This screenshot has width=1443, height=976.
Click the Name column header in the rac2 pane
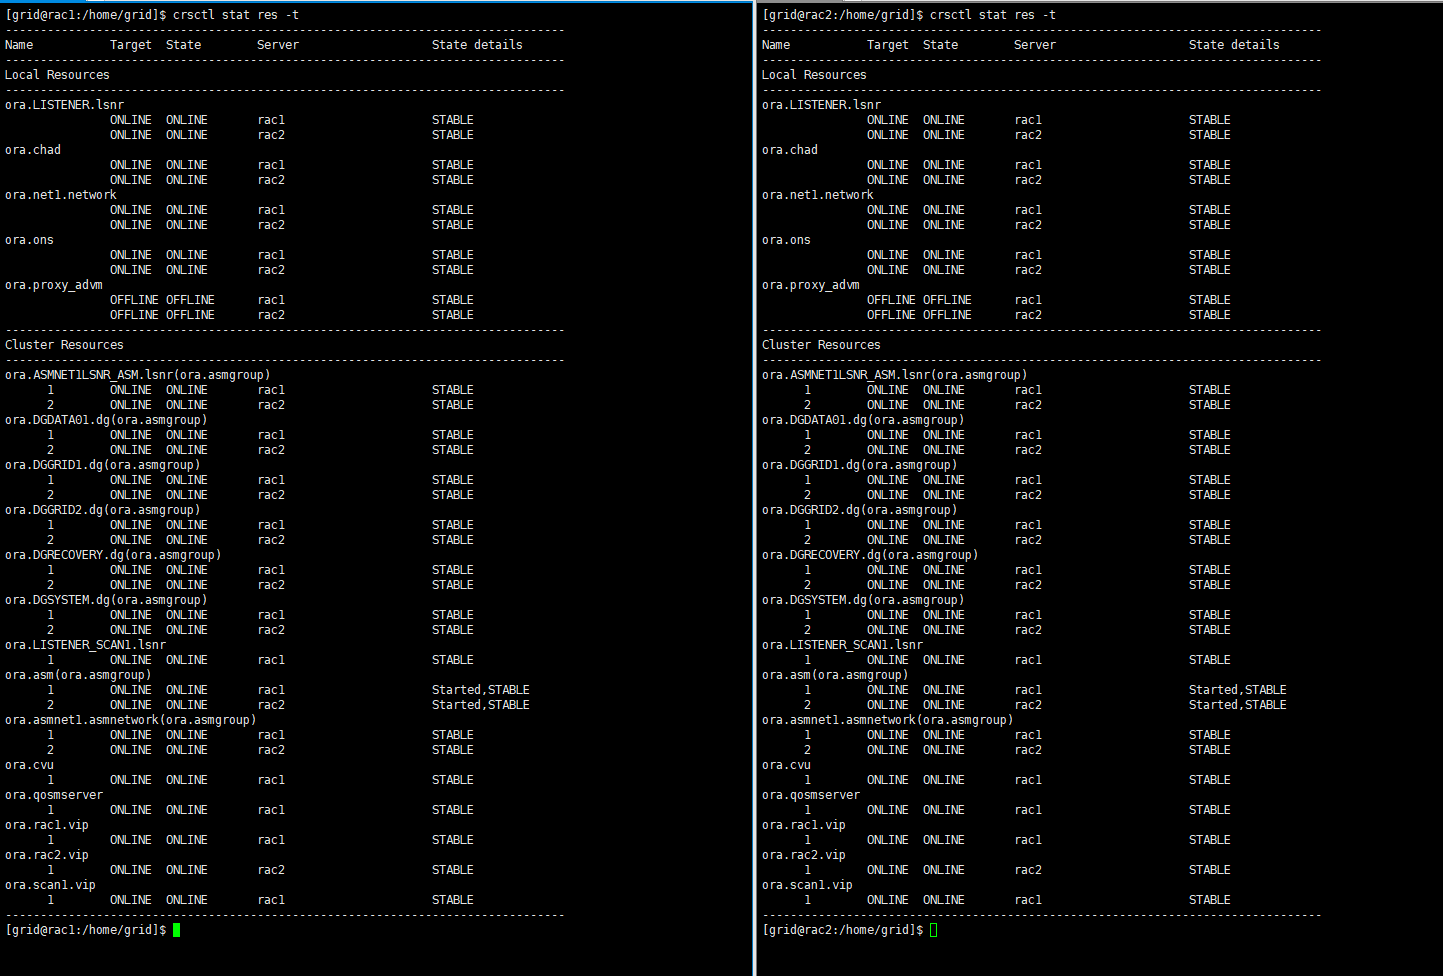click(776, 45)
